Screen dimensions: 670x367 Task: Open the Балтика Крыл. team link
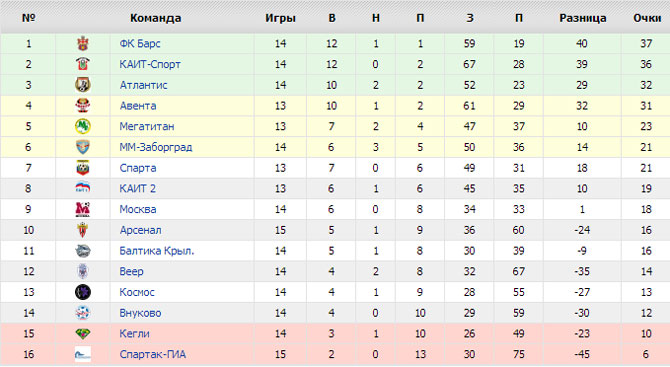pyautogui.click(x=157, y=251)
